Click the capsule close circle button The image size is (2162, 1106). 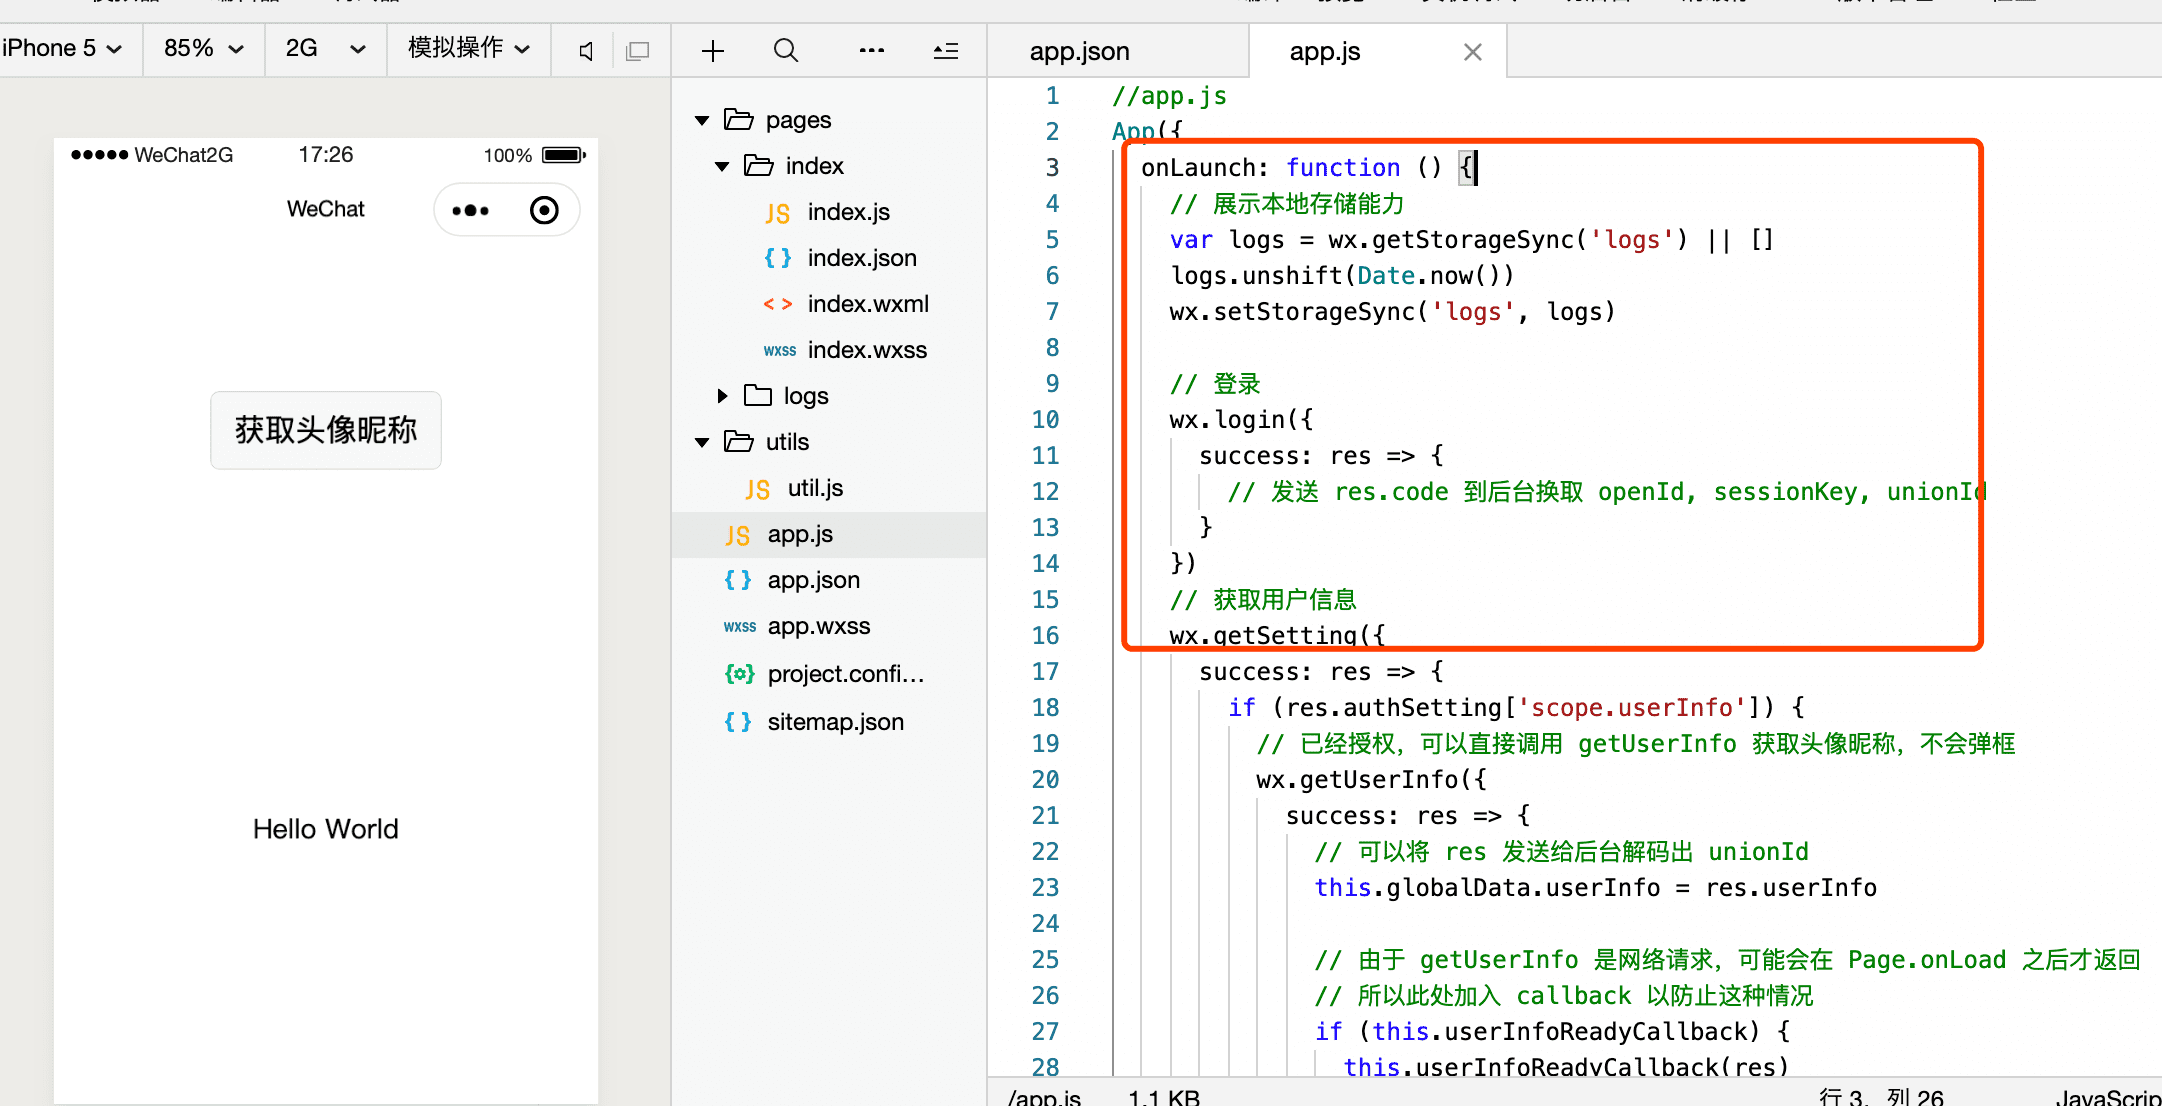tap(544, 210)
